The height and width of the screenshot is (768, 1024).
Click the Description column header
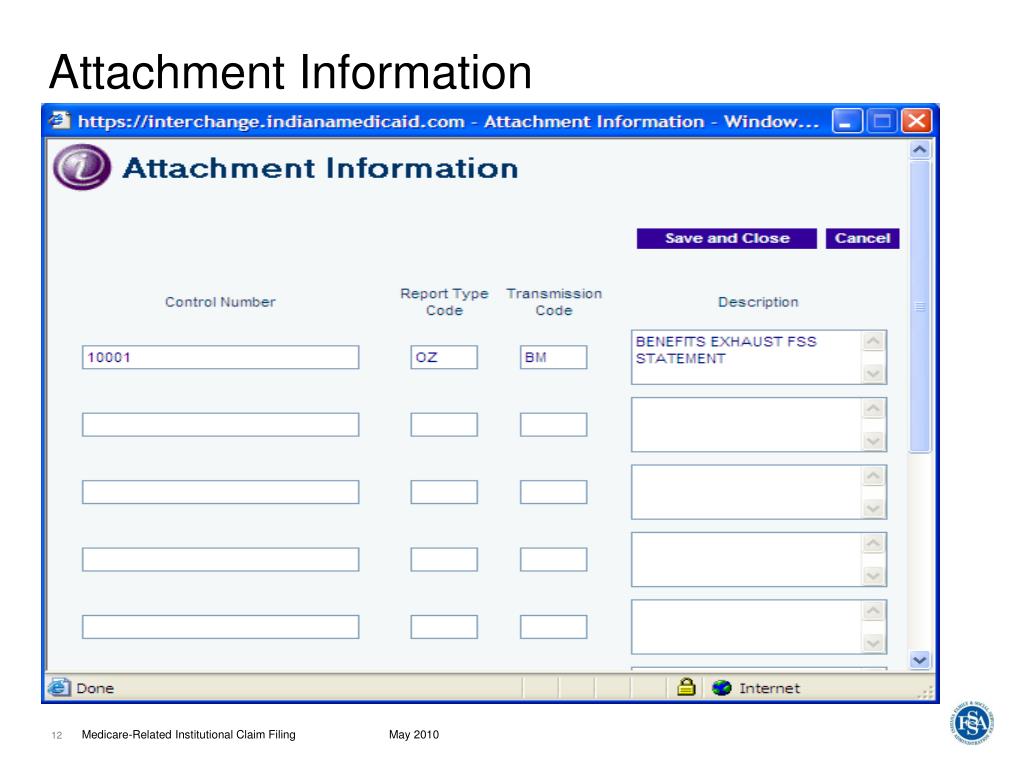click(758, 302)
